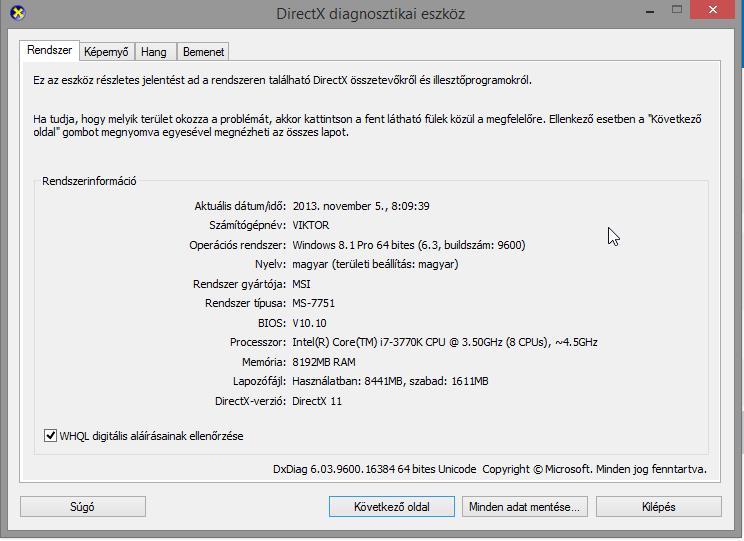Image resolution: width=744 pixels, height=541 pixels.
Task: Click the Intel Core i7-3770K processor text
Action: [445, 342]
